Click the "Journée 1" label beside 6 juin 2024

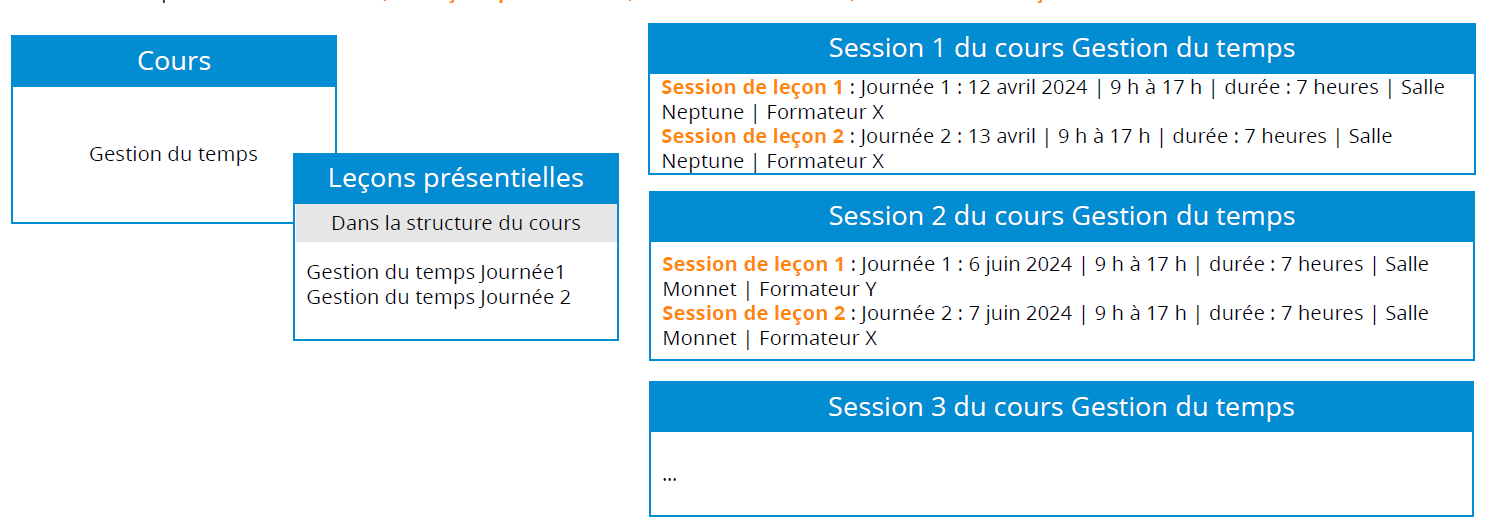point(902,264)
